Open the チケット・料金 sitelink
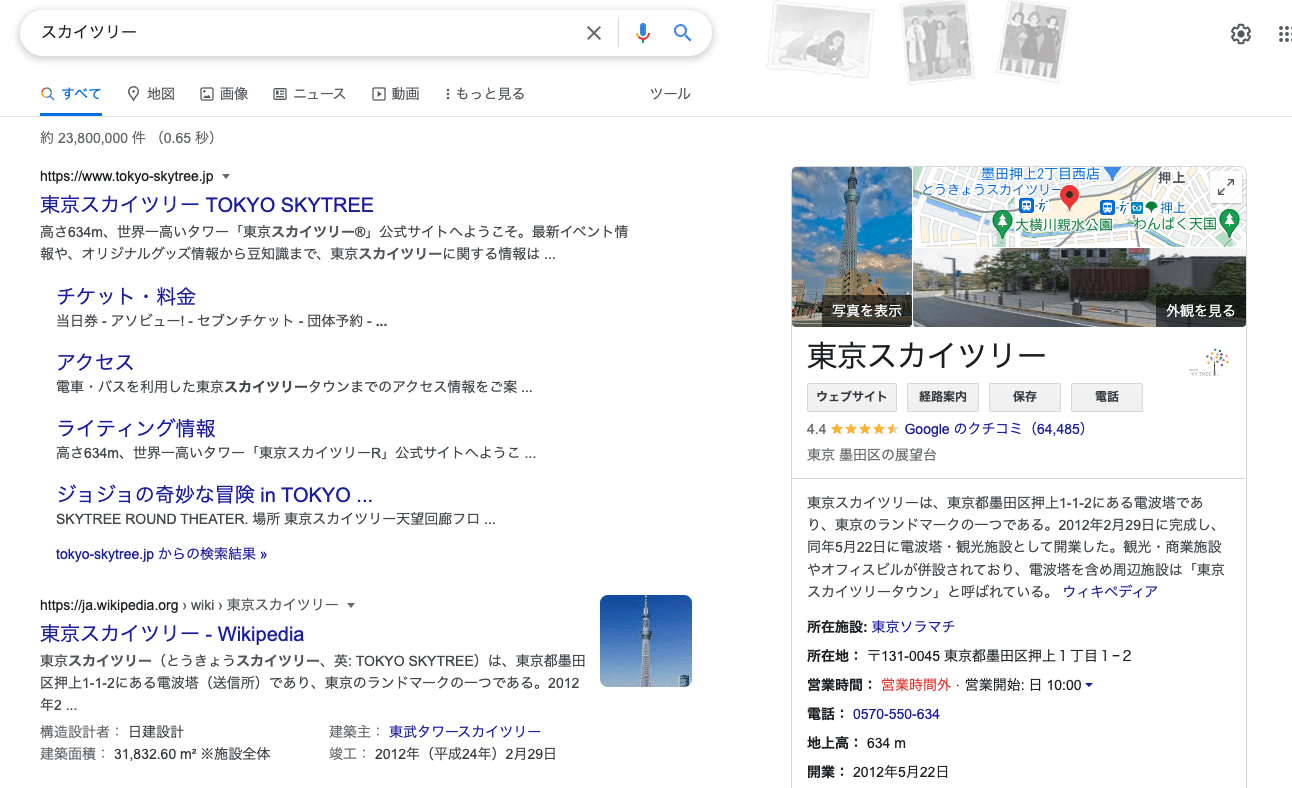 point(126,296)
